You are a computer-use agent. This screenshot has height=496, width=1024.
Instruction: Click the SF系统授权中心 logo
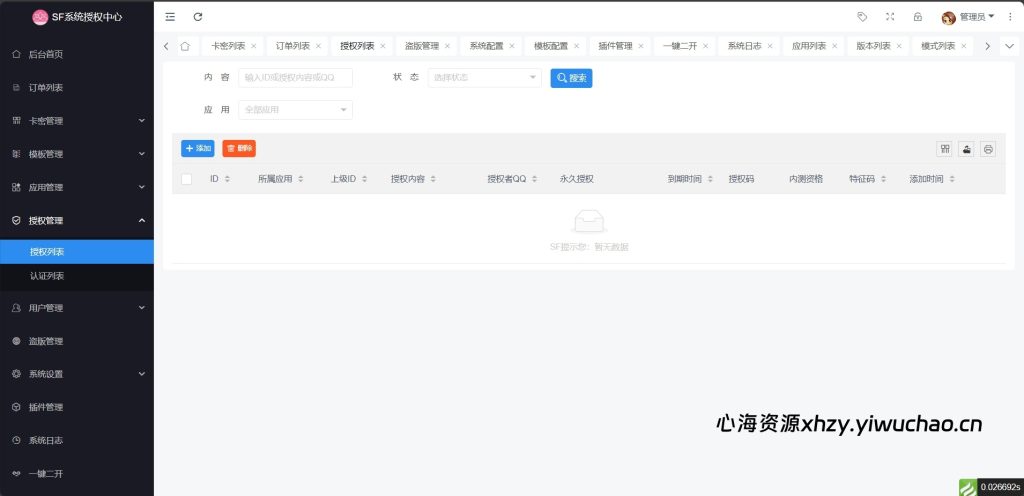pos(77,17)
